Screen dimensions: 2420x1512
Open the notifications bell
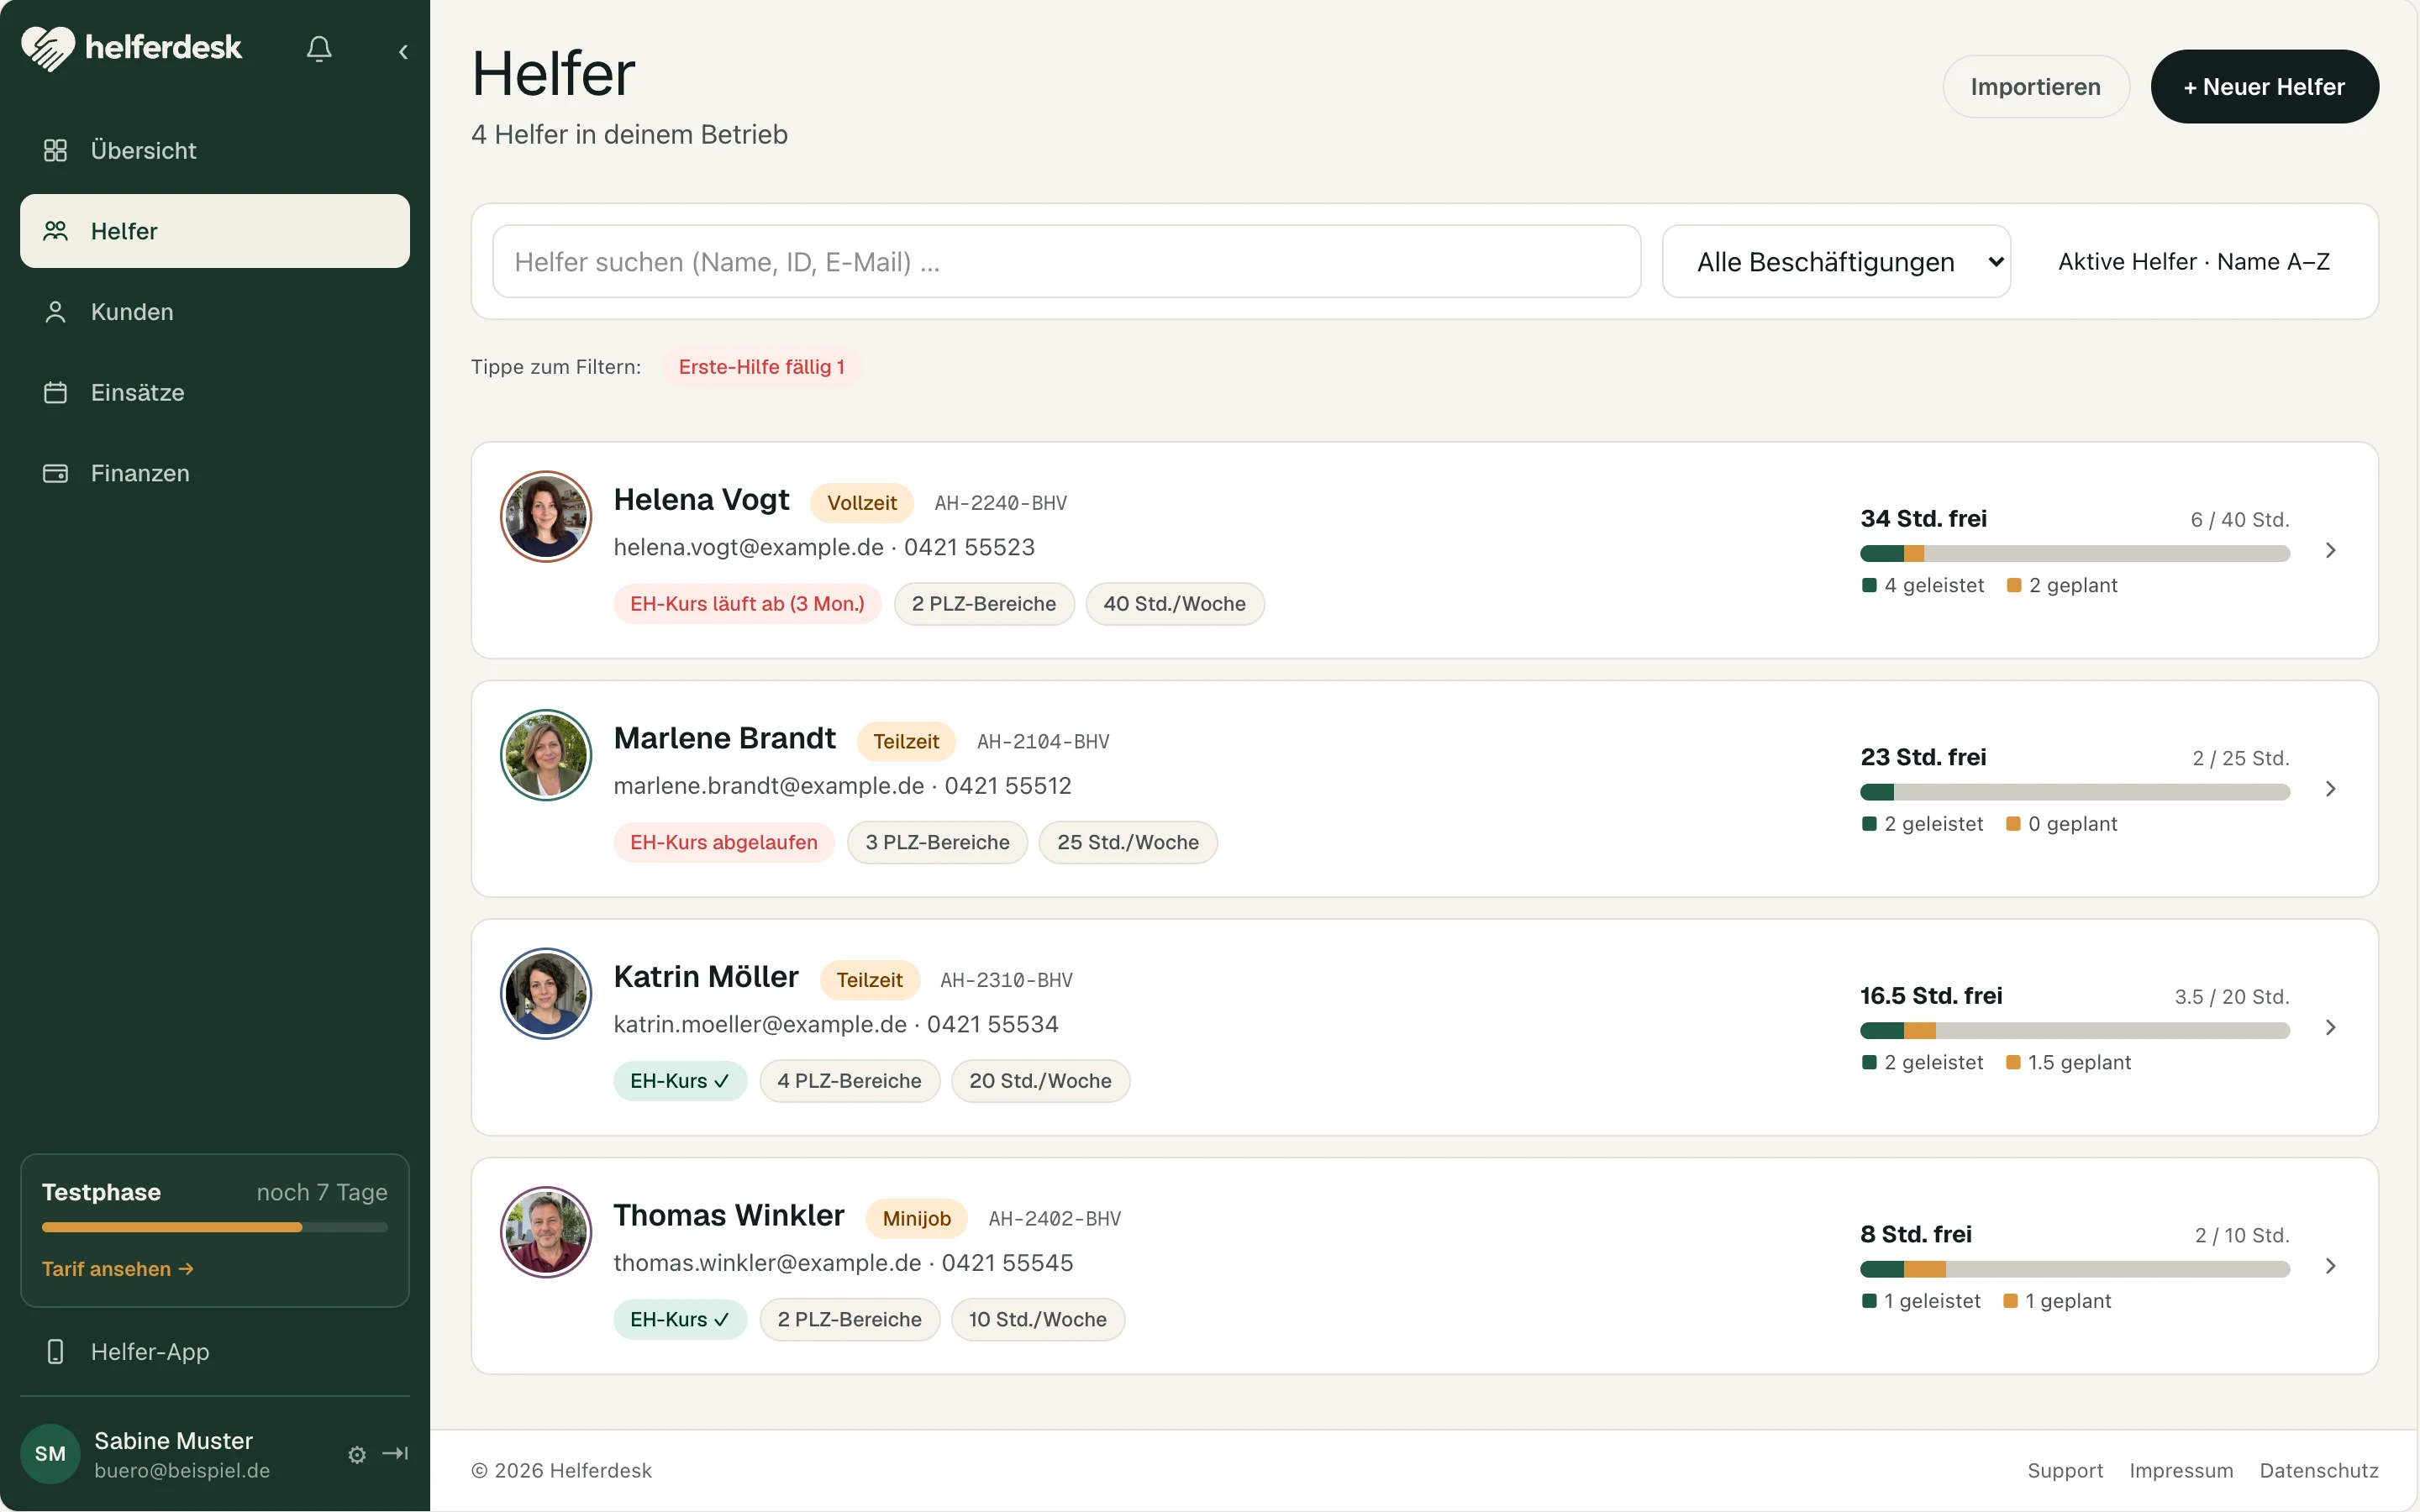click(x=319, y=49)
